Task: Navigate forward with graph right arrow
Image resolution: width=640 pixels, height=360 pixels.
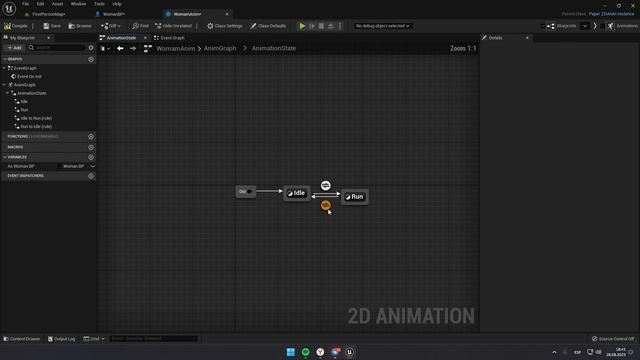Action: coord(133,48)
